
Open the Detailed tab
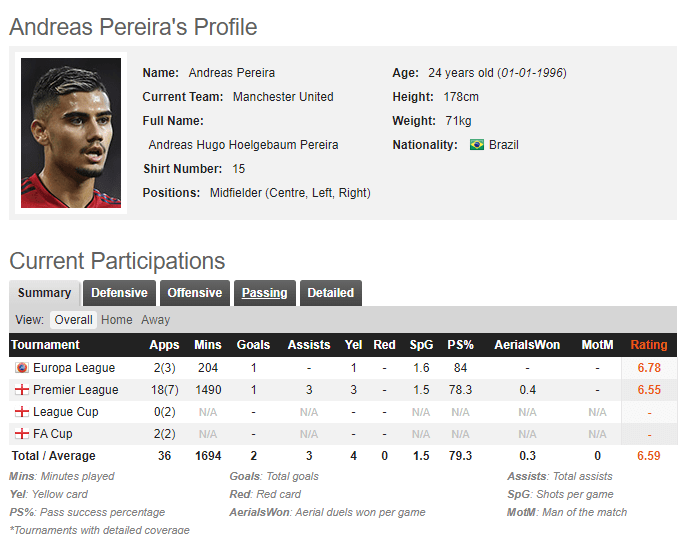(330, 293)
